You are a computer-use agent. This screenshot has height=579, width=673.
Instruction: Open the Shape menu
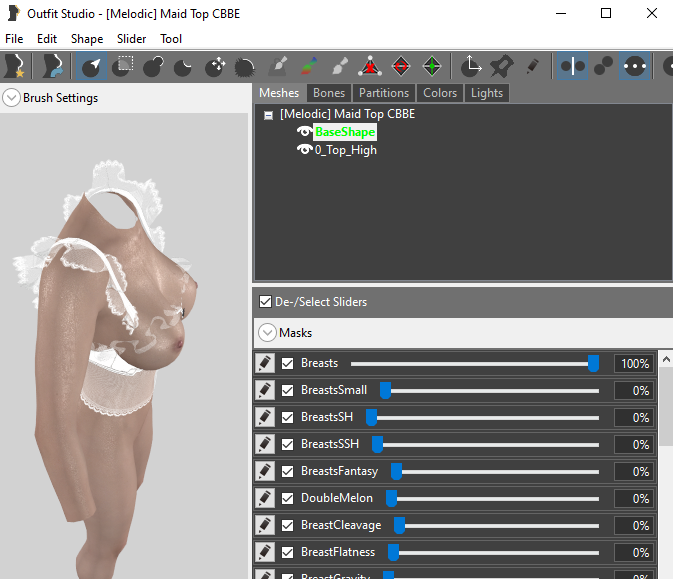click(87, 39)
